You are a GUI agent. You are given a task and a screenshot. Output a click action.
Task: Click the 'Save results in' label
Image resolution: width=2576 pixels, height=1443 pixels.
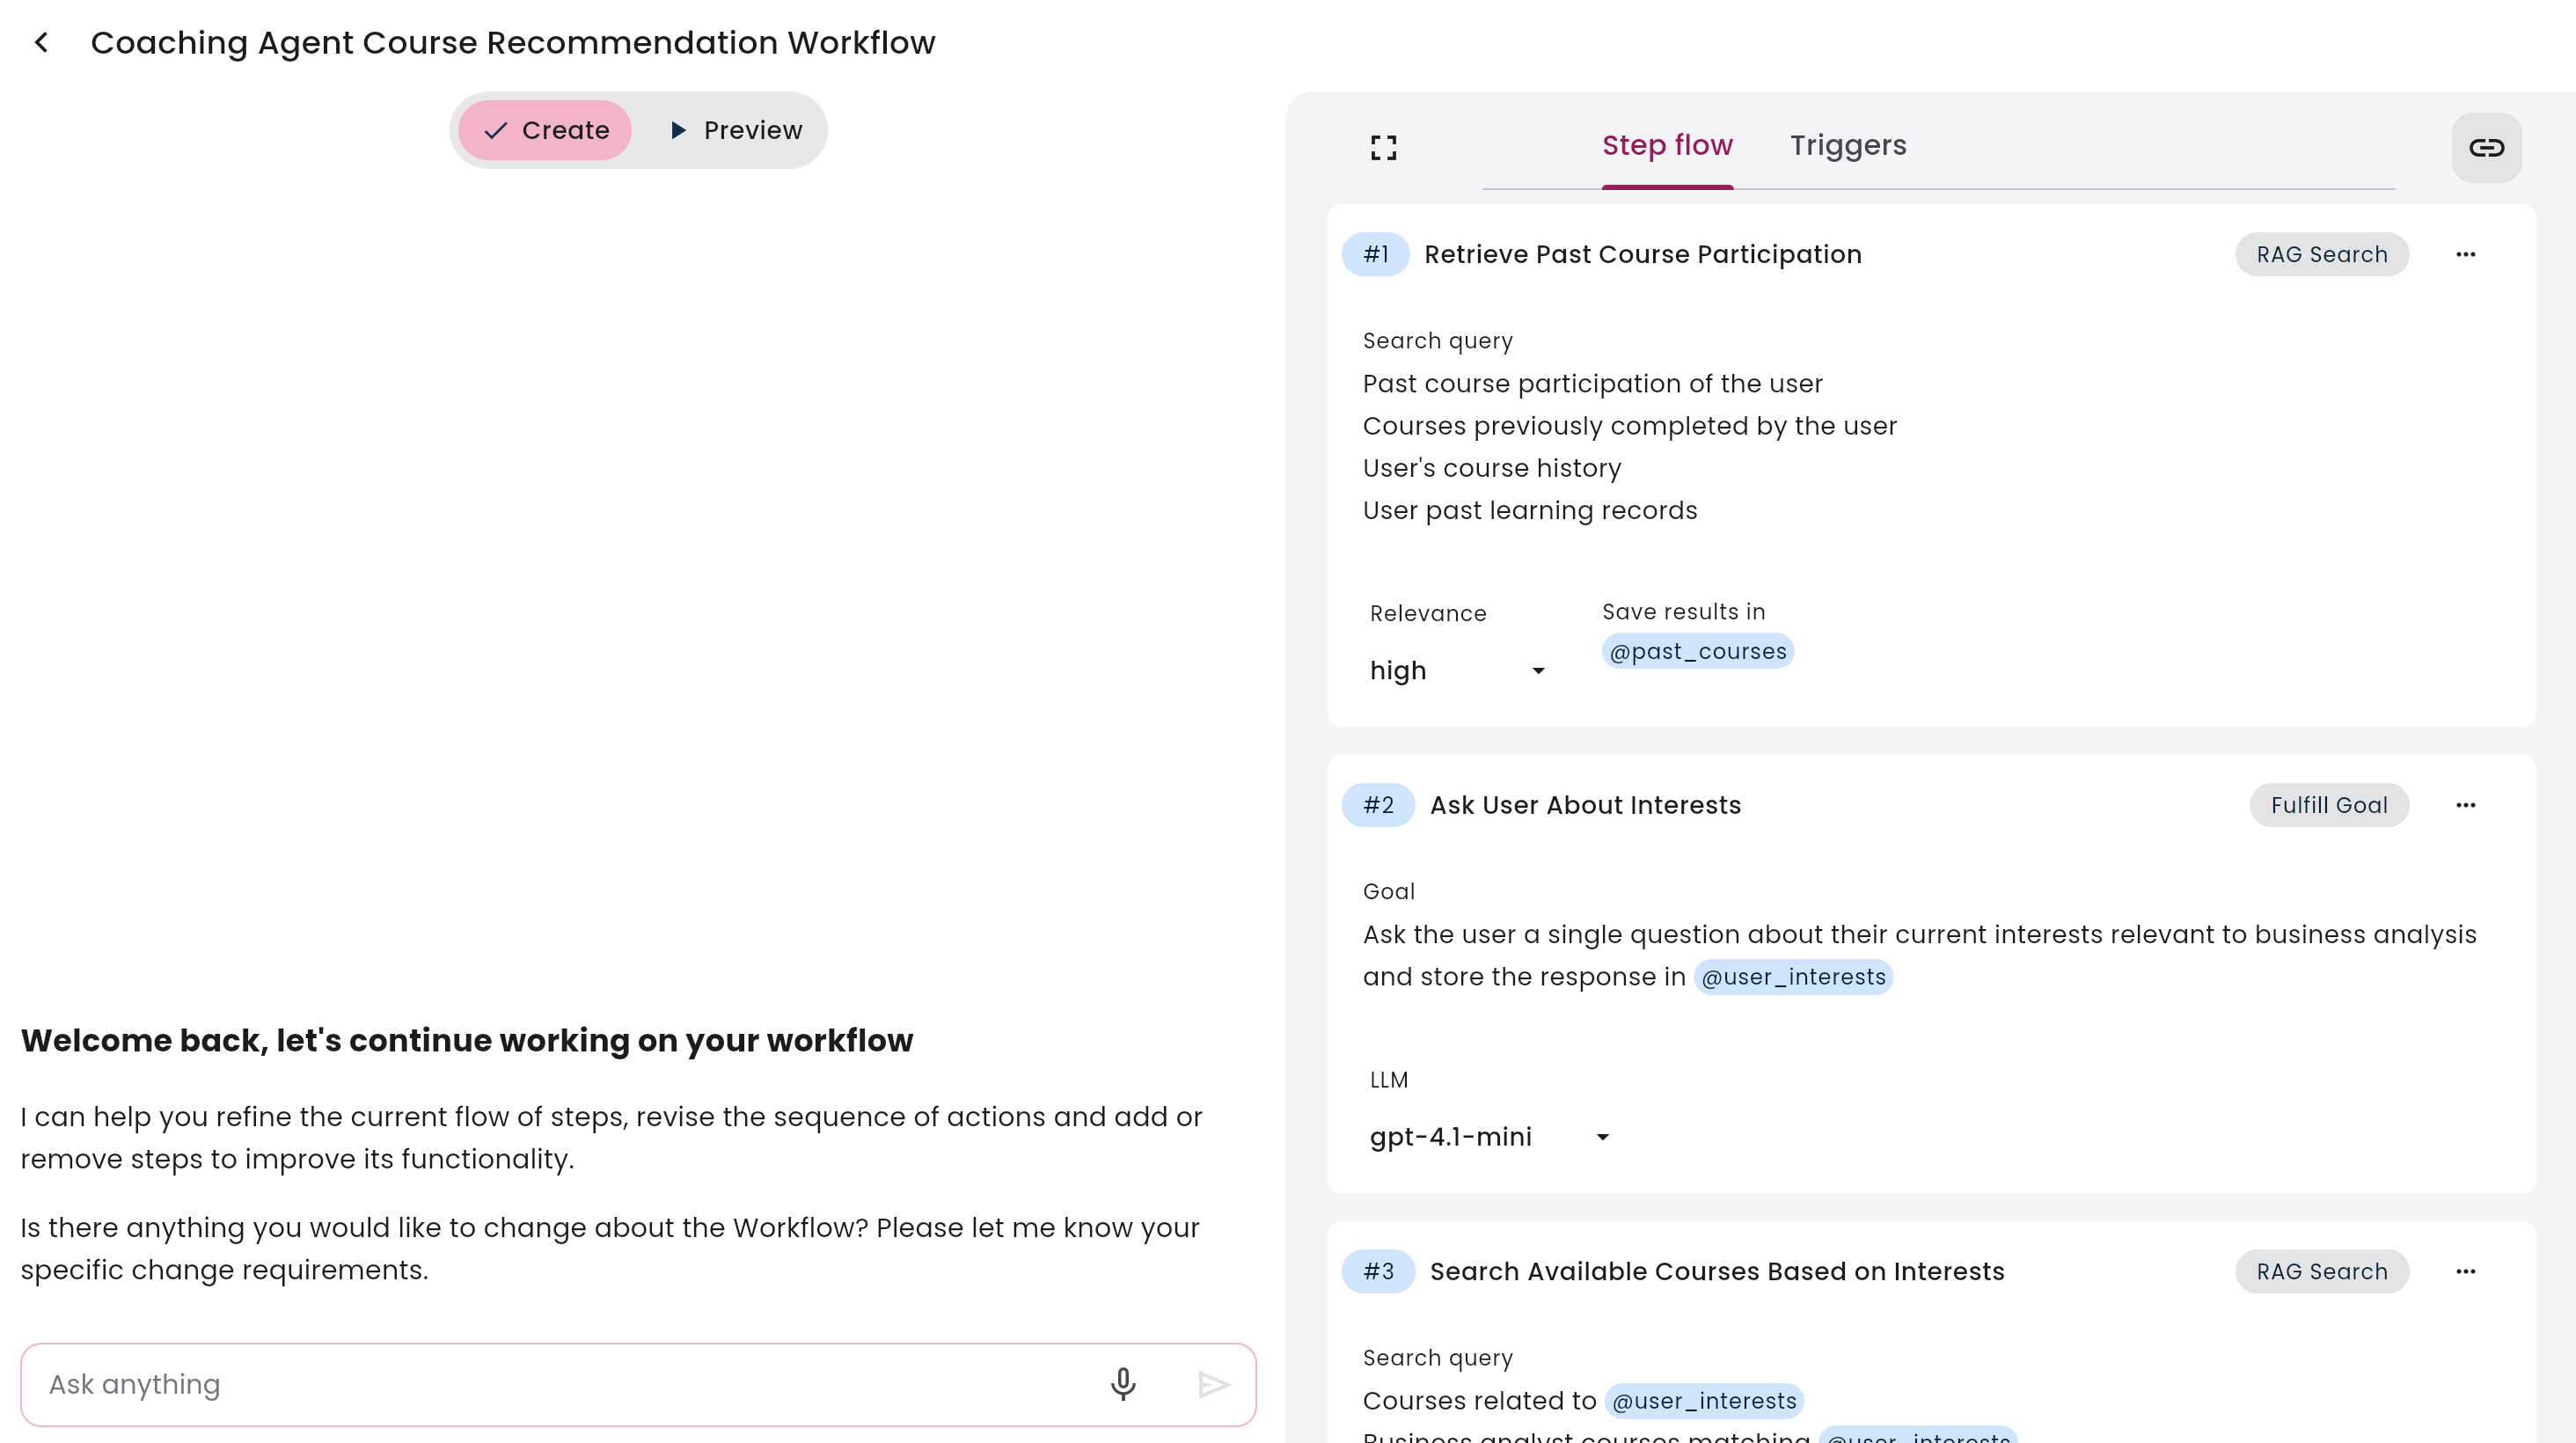pyautogui.click(x=1683, y=612)
